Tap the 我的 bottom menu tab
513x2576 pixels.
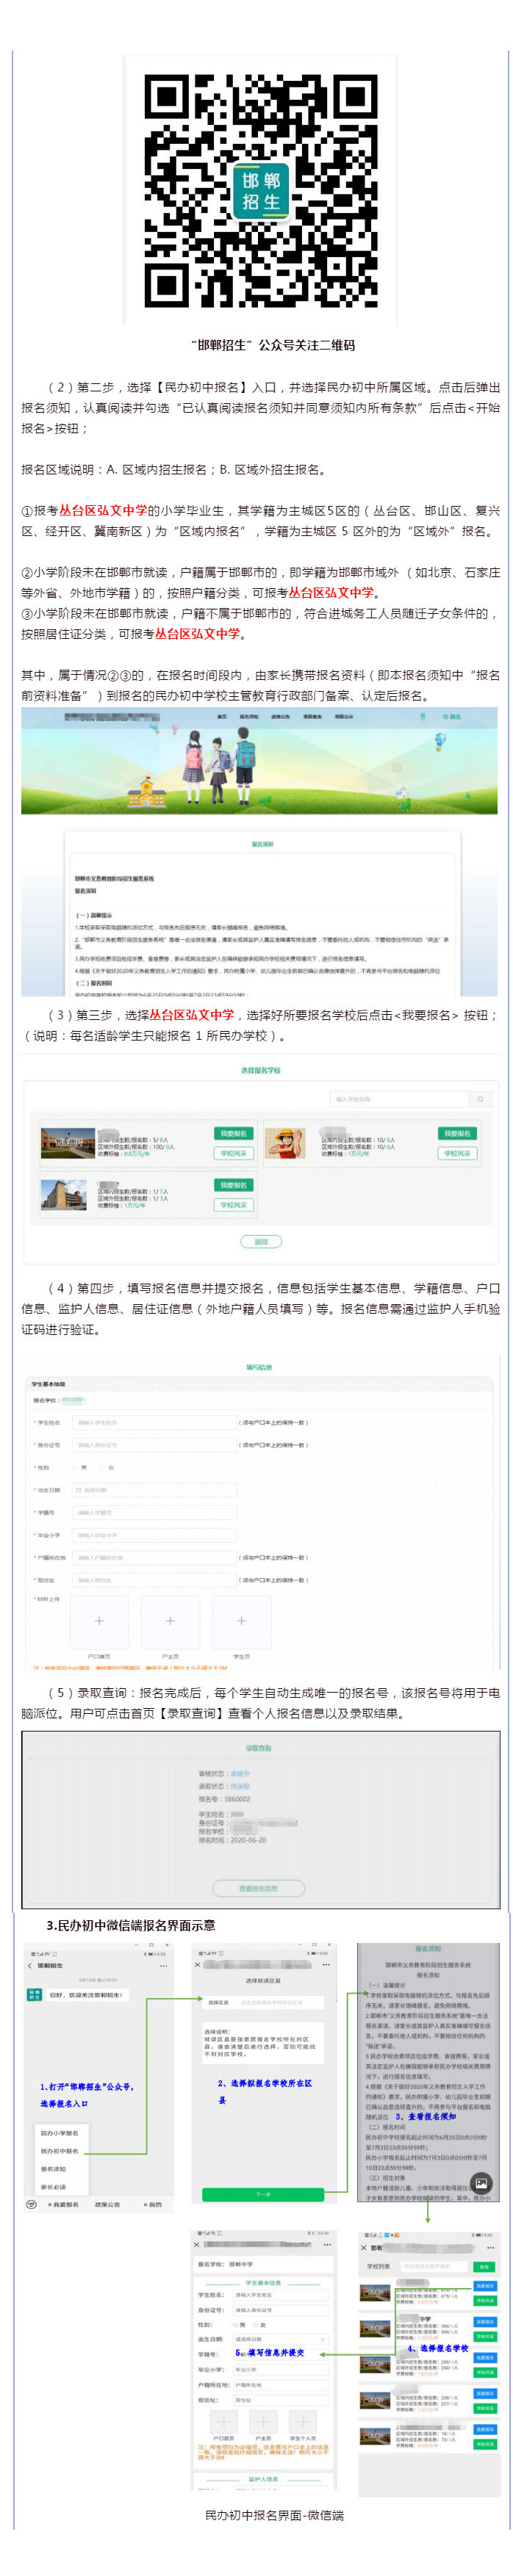pos(153,2204)
